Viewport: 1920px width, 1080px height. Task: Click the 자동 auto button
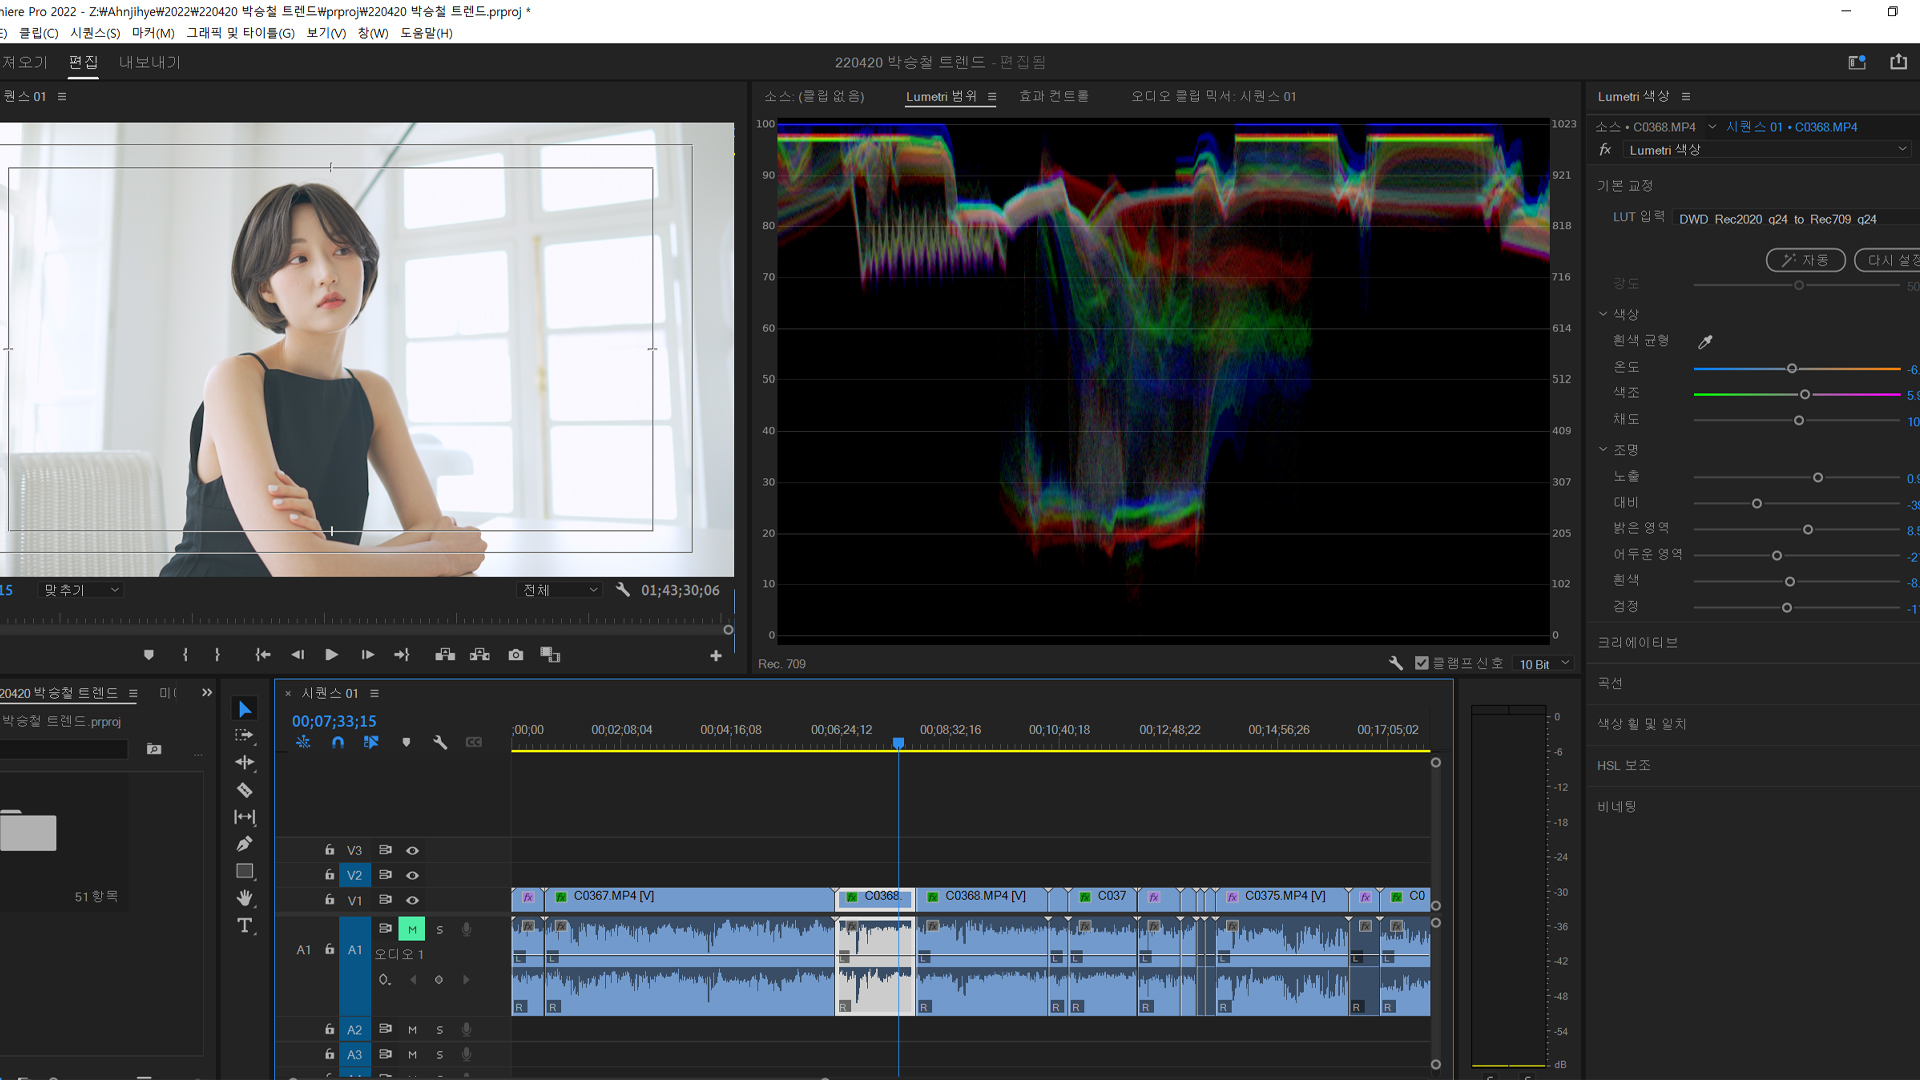tap(1804, 260)
